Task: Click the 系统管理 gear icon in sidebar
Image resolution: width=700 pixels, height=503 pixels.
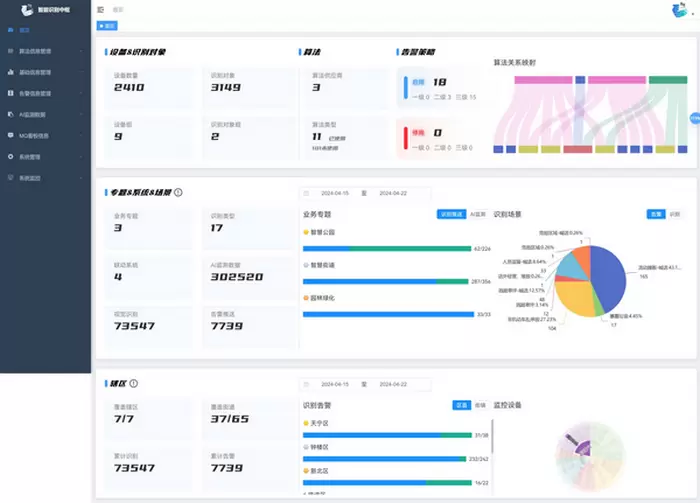Action: (9, 157)
